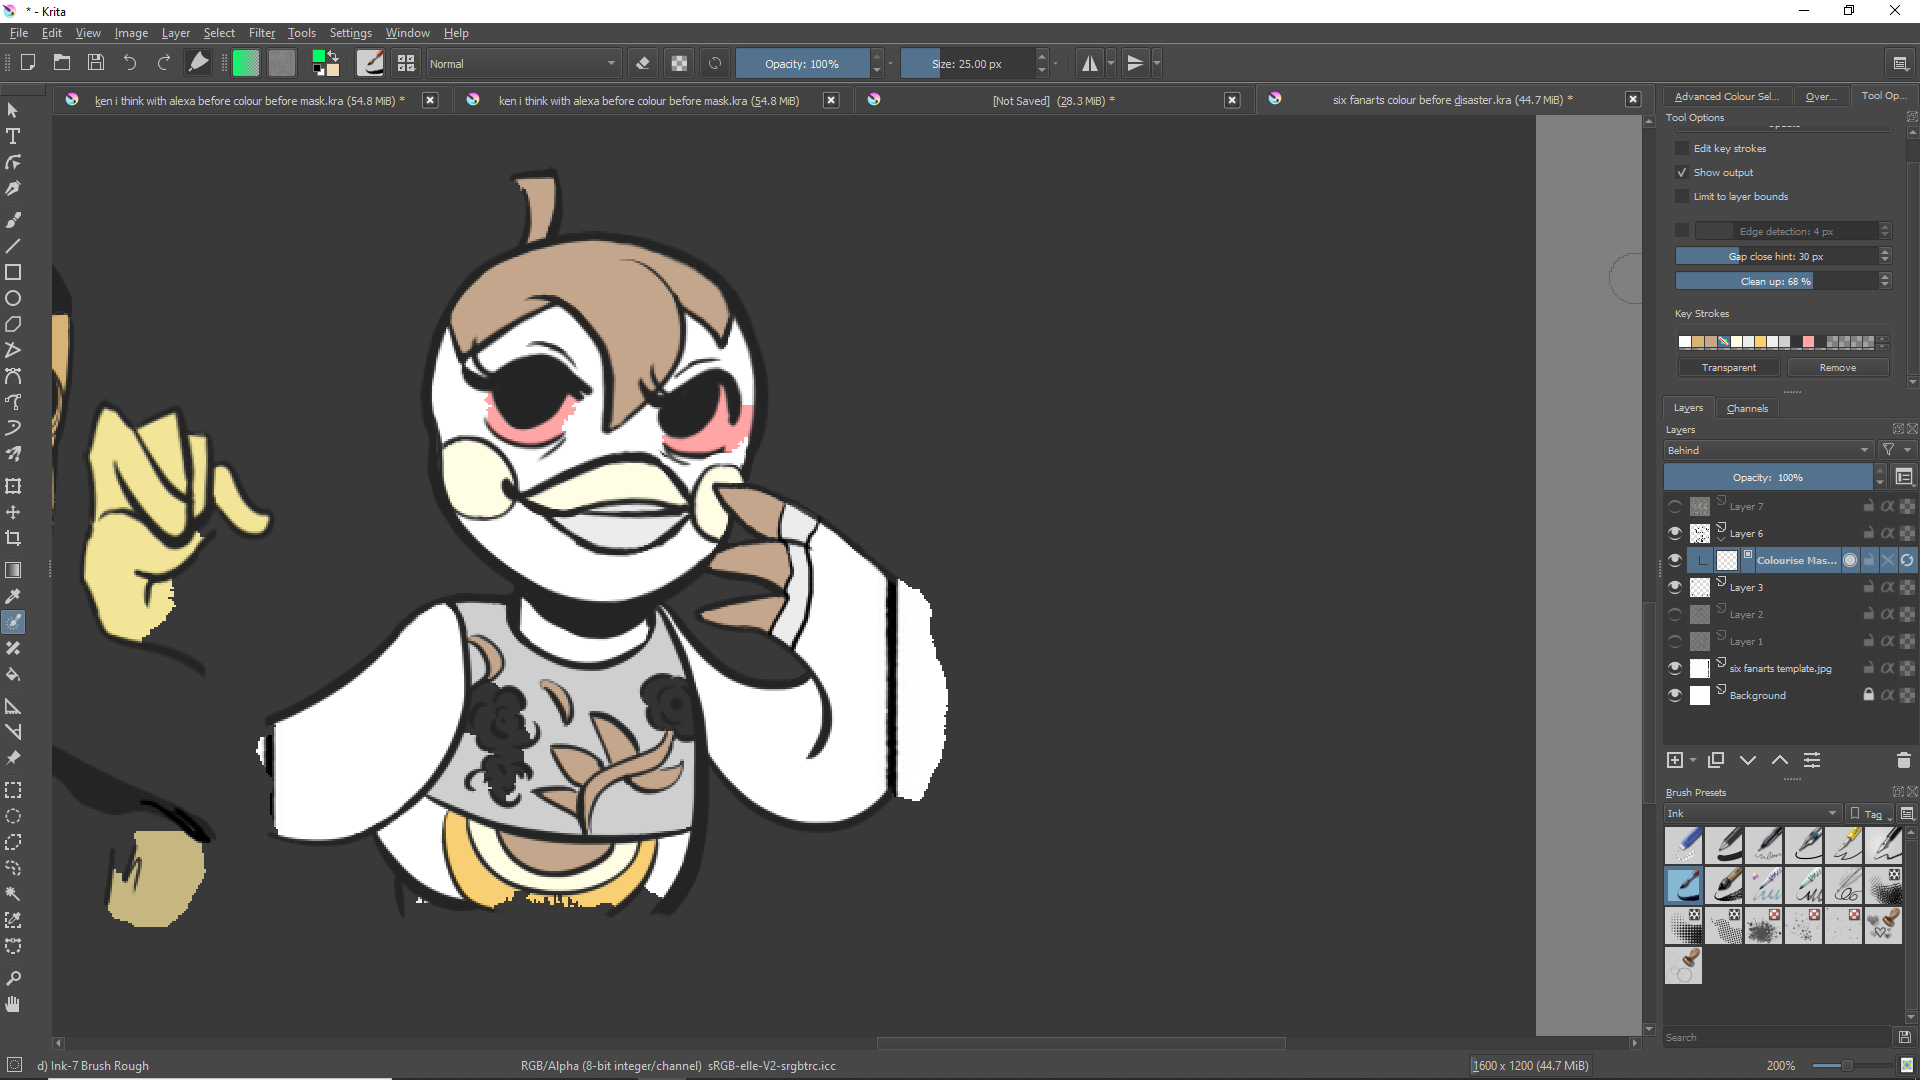Undo the last action

pos(130,63)
